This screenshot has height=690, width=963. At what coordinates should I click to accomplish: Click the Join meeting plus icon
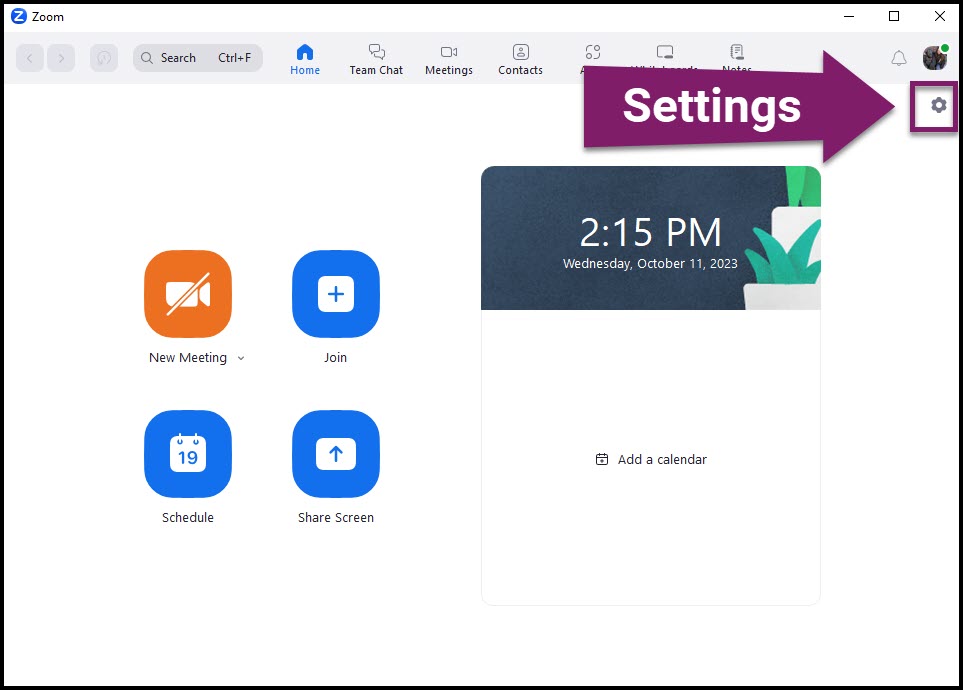[x=336, y=294]
